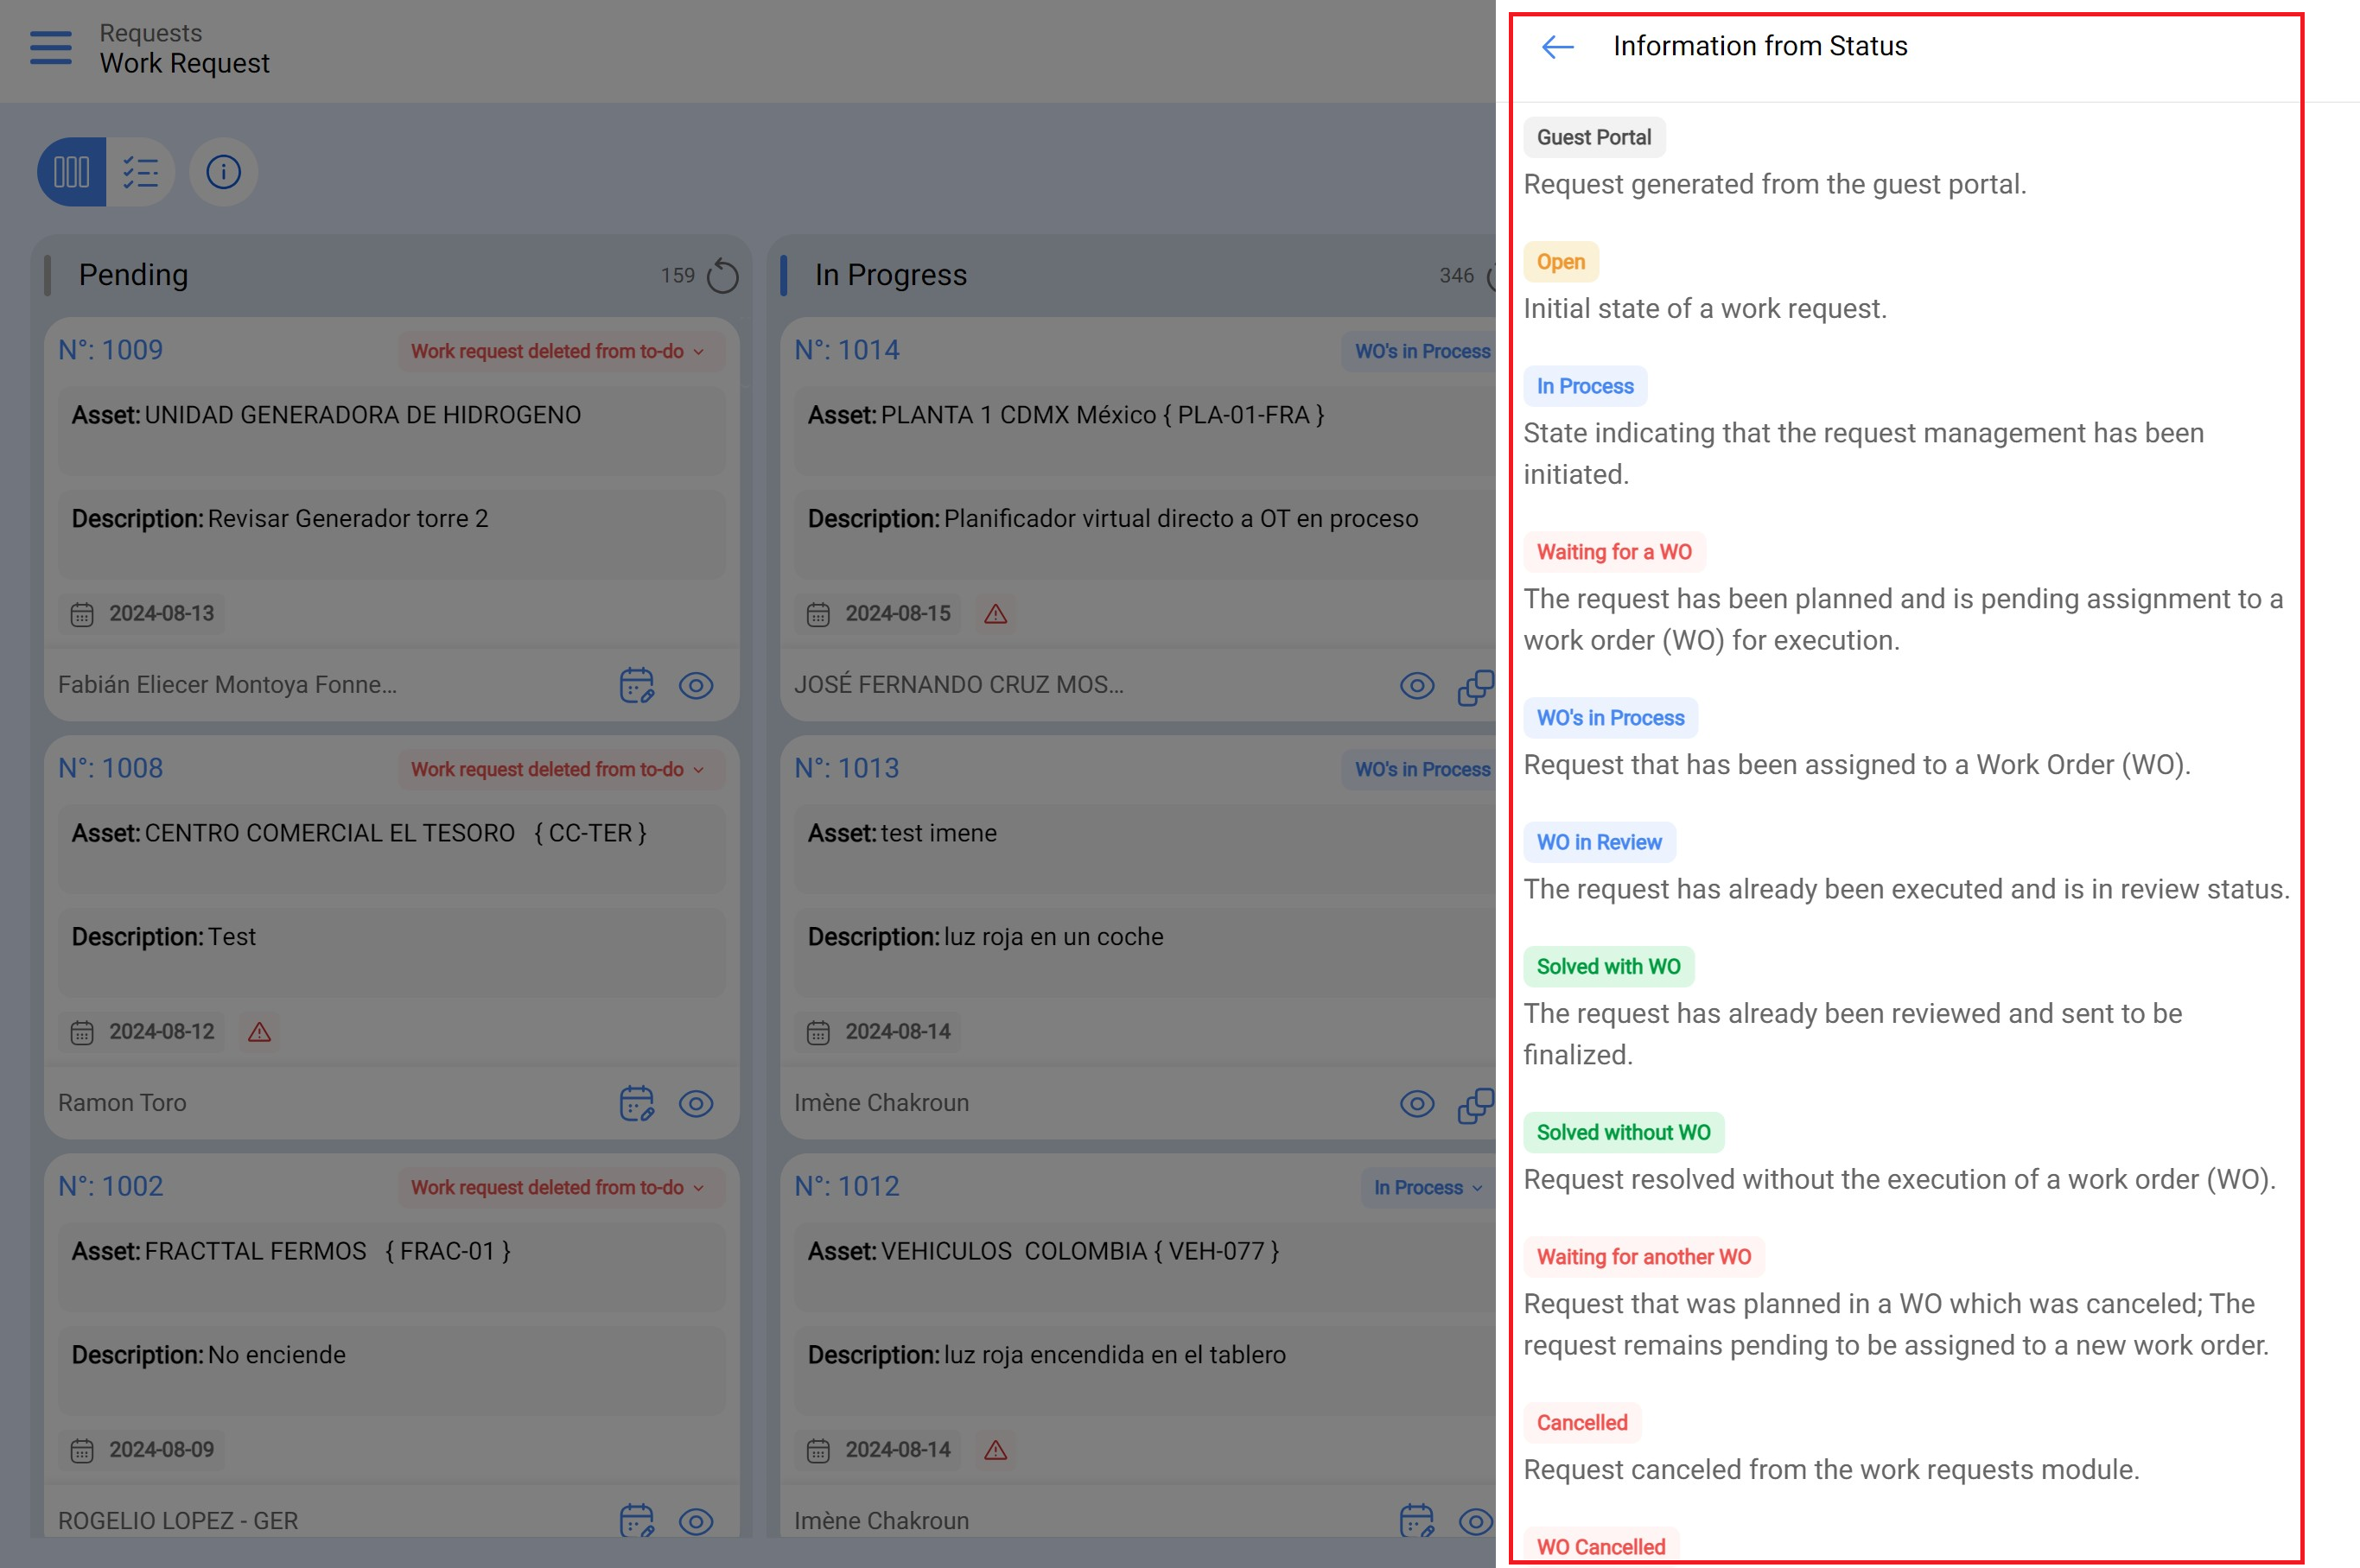Click the Cancelled status badge

pos(1582,1423)
